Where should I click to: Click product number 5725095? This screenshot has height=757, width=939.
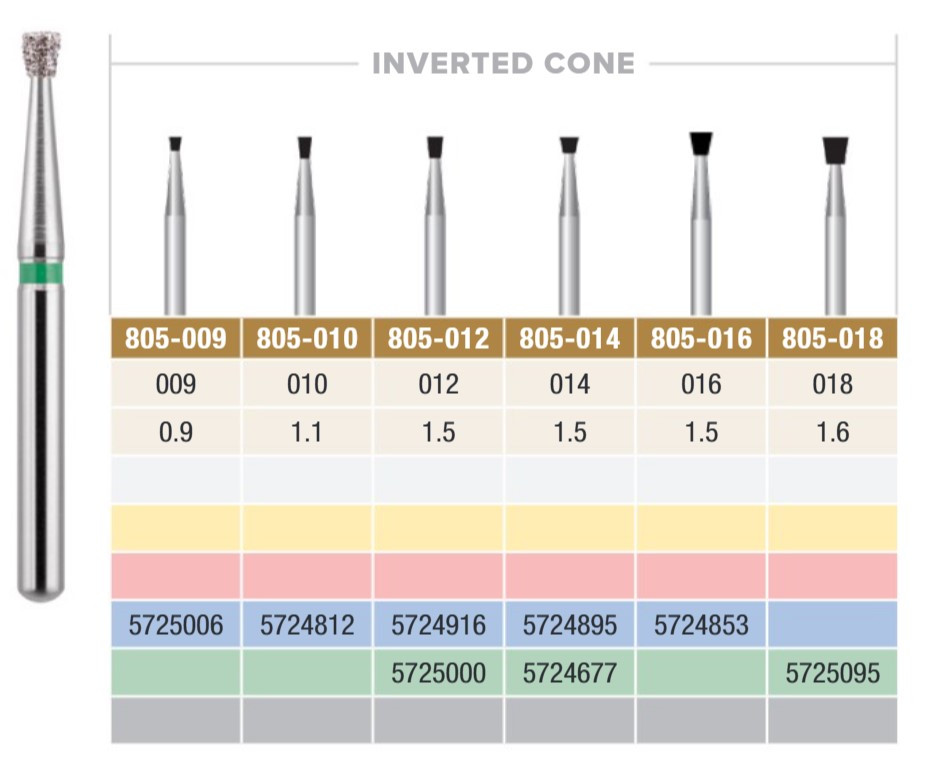pos(832,673)
